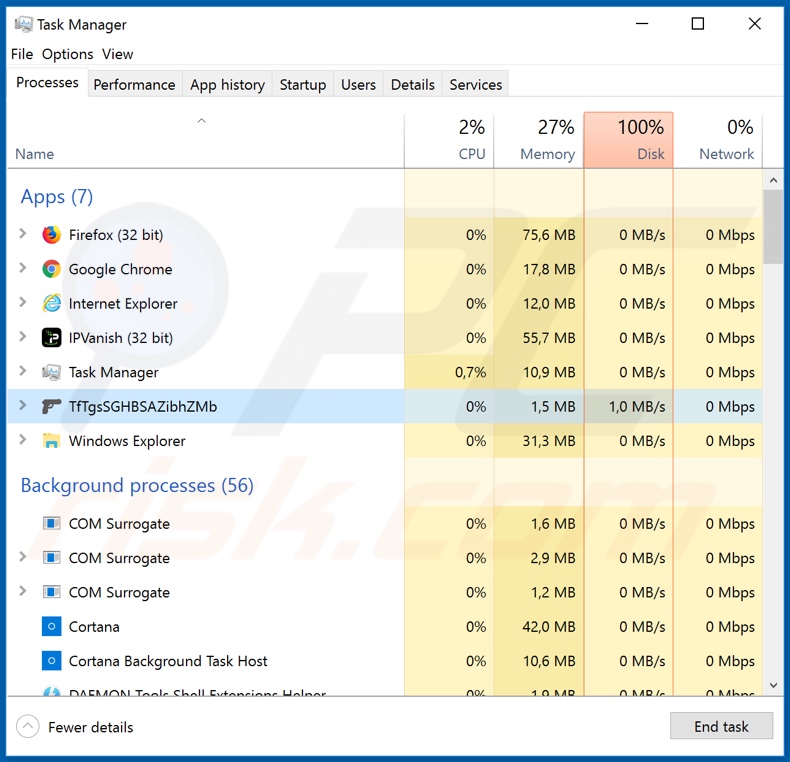Click the vertical scrollbar thumb
This screenshot has height=762, width=790.
[773, 227]
